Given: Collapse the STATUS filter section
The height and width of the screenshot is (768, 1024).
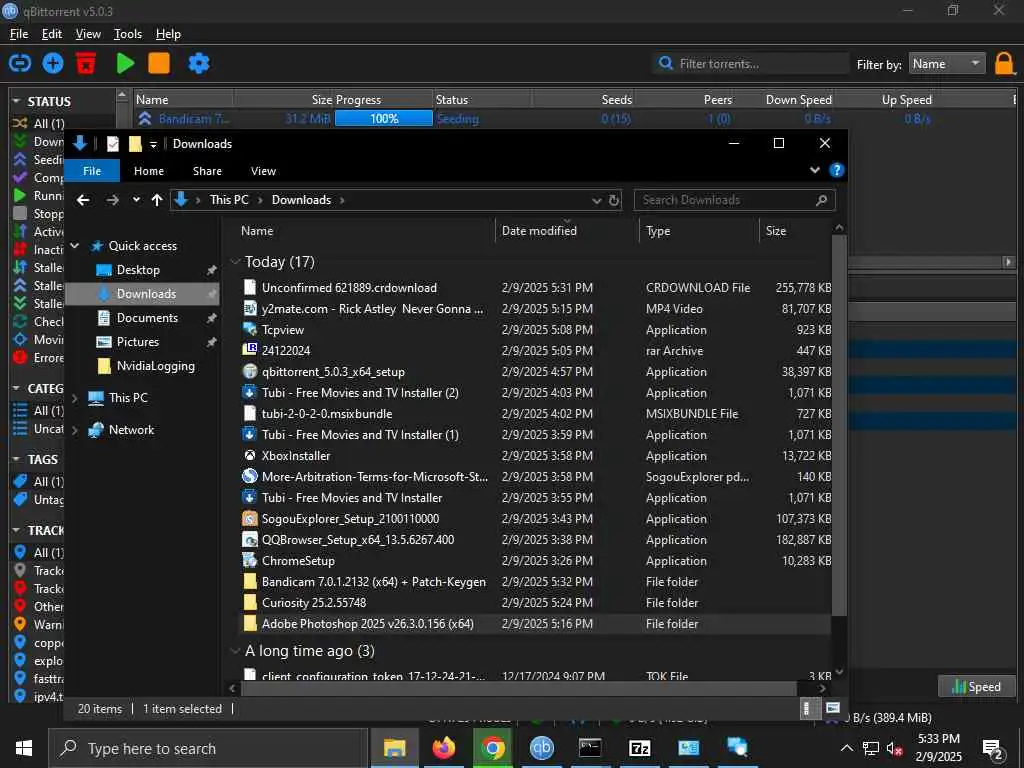Looking at the screenshot, I should (x=16, y=101).
